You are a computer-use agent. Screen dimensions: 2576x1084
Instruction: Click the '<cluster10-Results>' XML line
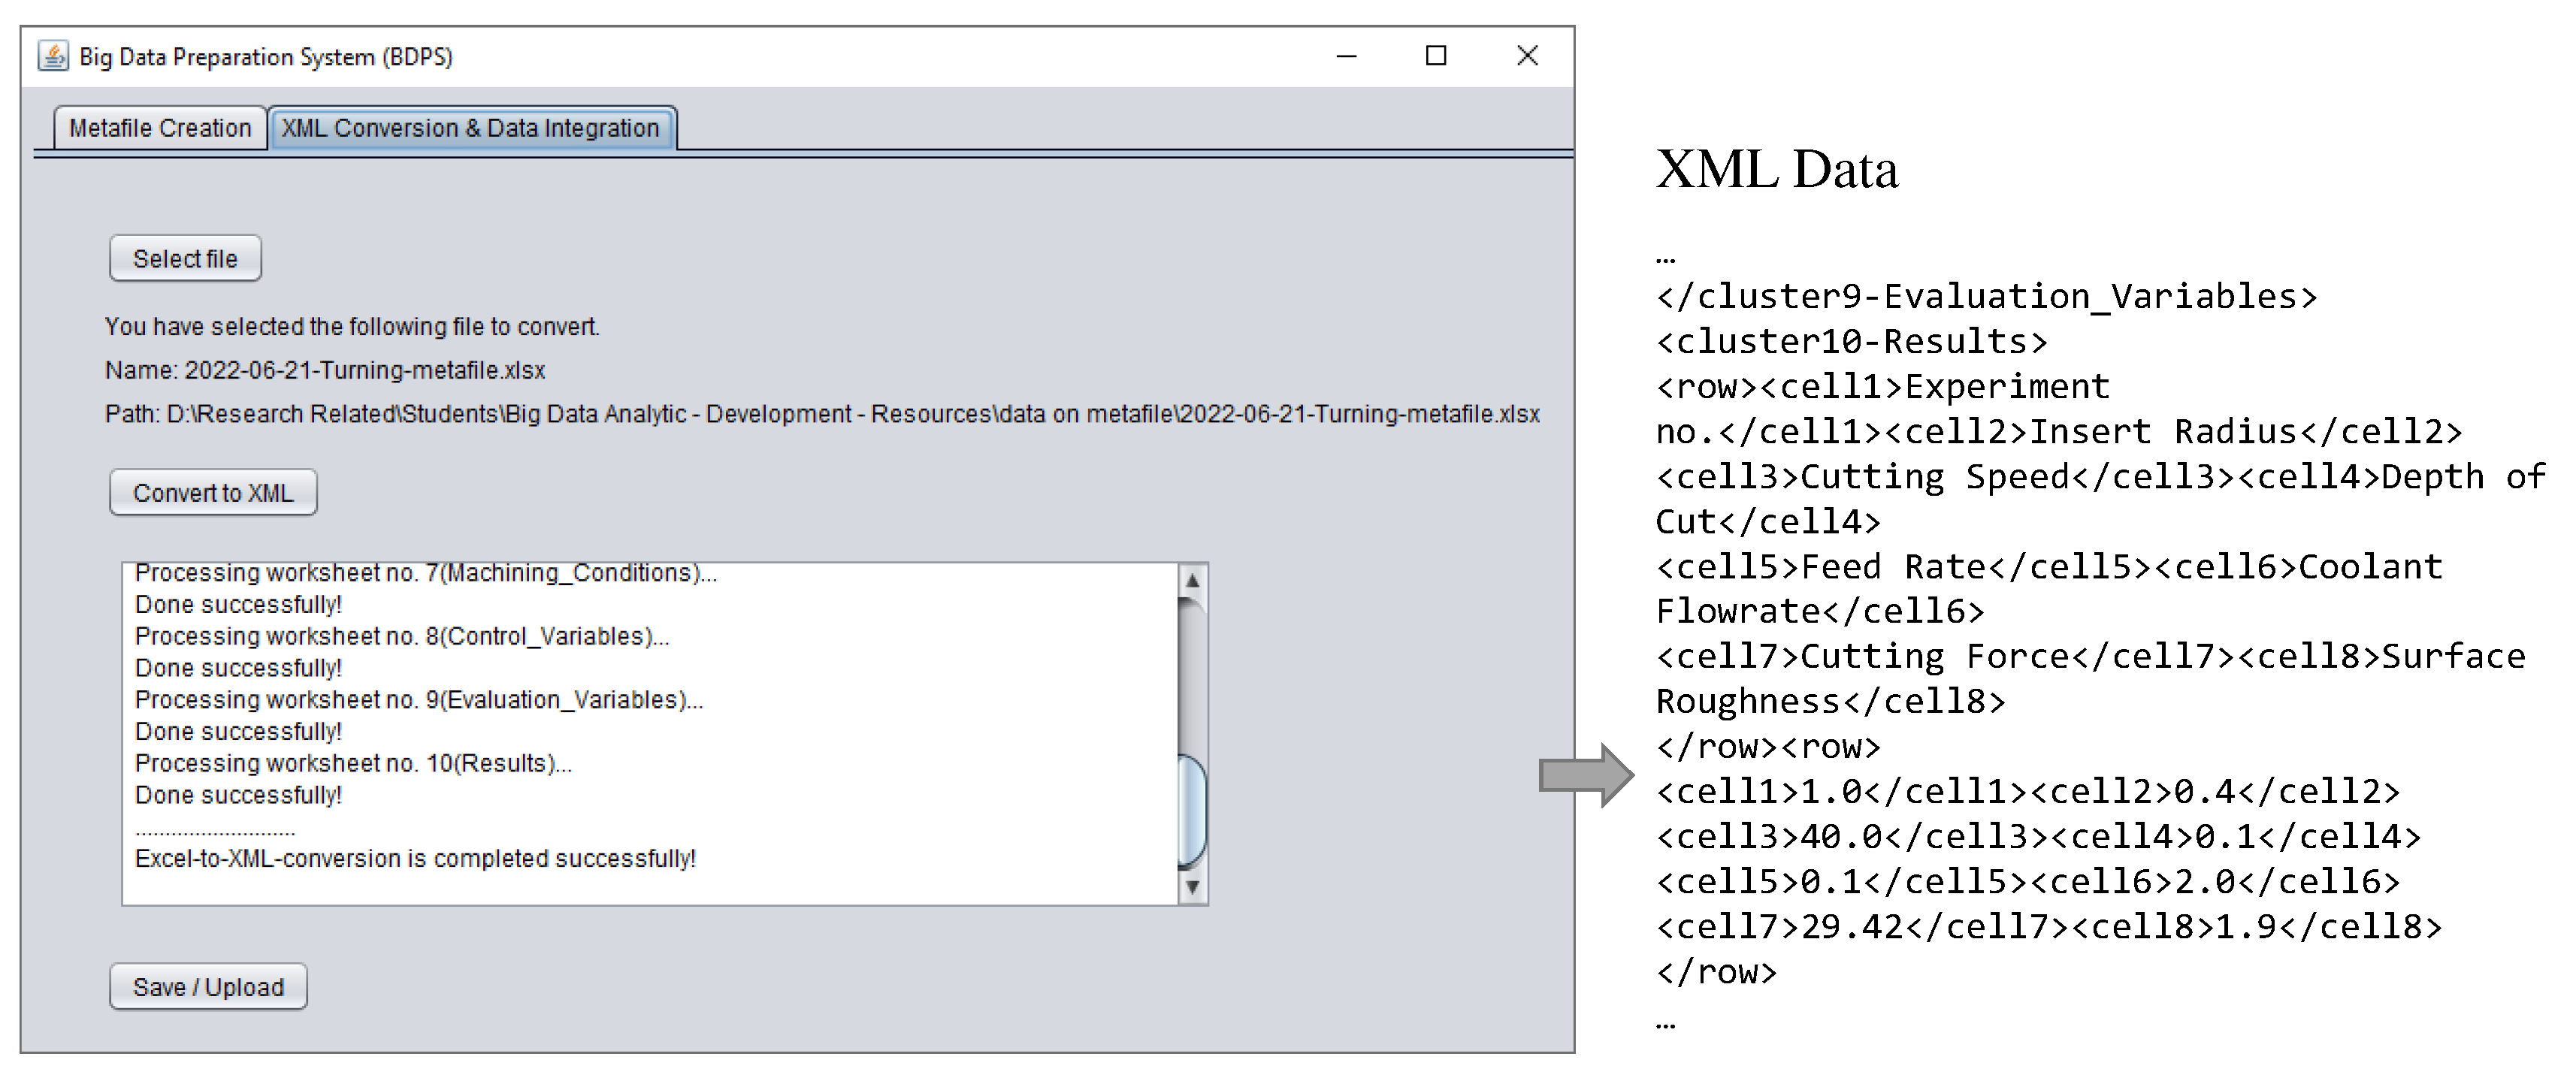[1851, 341]
